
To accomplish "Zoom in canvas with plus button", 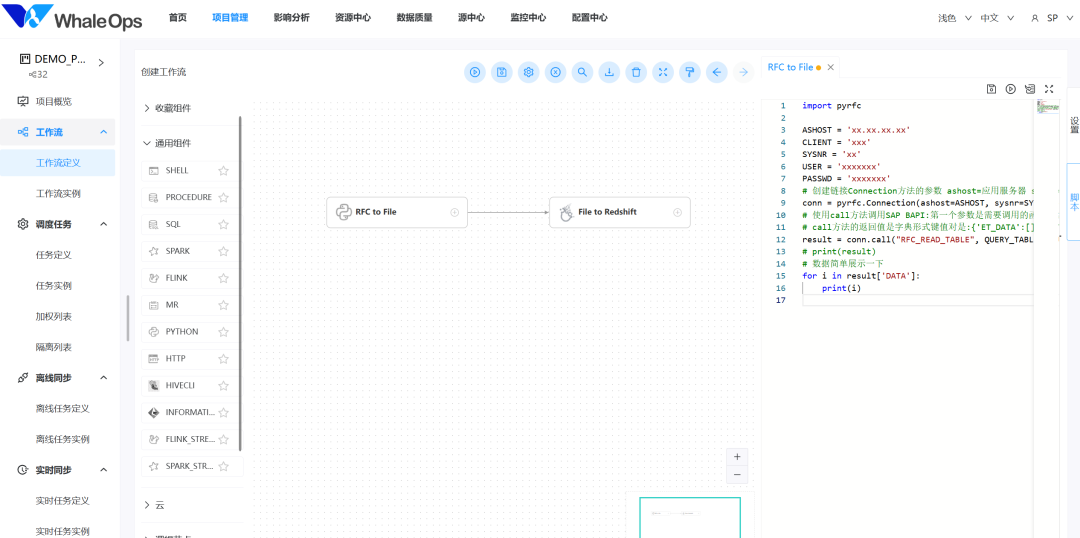I will pos(737,456).
